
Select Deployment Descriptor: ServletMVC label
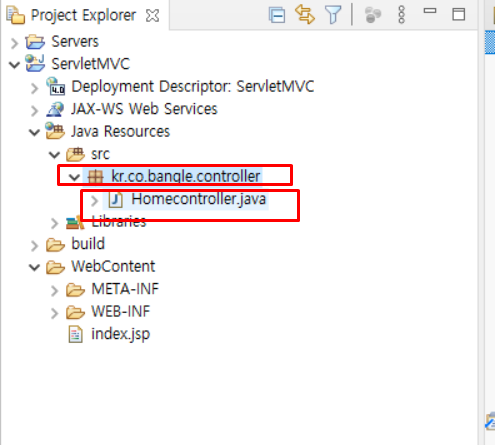coord(193,87)
